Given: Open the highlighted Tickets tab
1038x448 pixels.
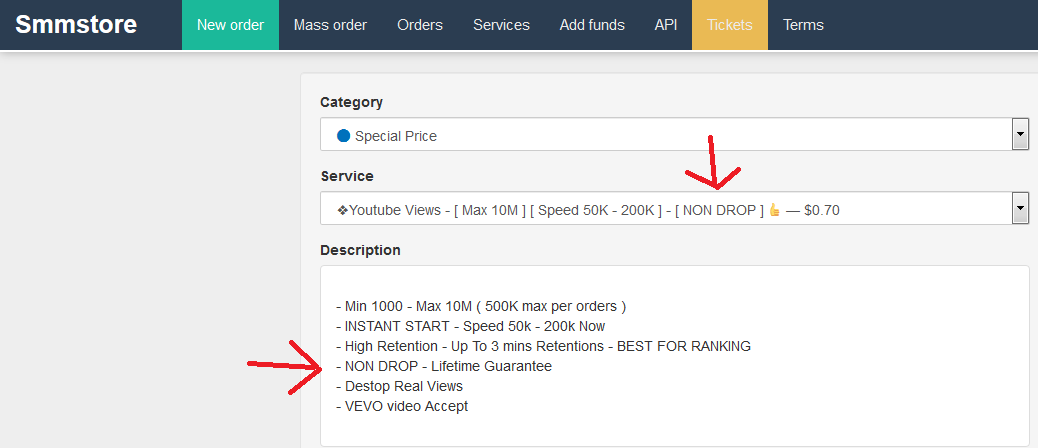Looking at the screenshot, I should pyautogui.click(x=730, y=25).
